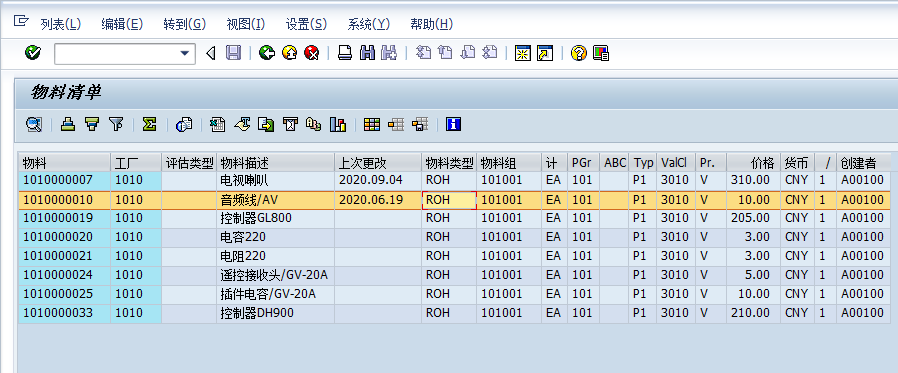This screenshot has width=898, height=373.
Task: Click the price 210.00
Action: (750, 313)
